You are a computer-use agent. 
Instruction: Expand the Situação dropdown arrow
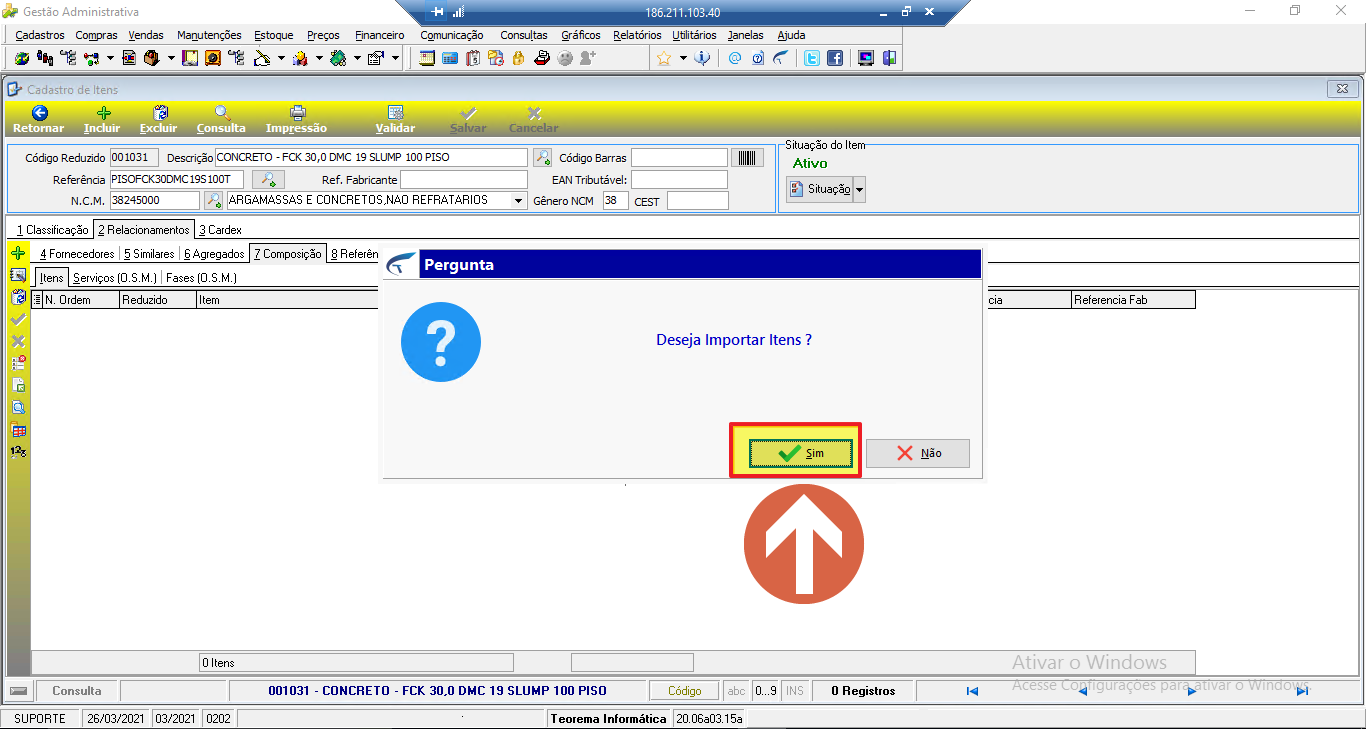coord(859,189)
